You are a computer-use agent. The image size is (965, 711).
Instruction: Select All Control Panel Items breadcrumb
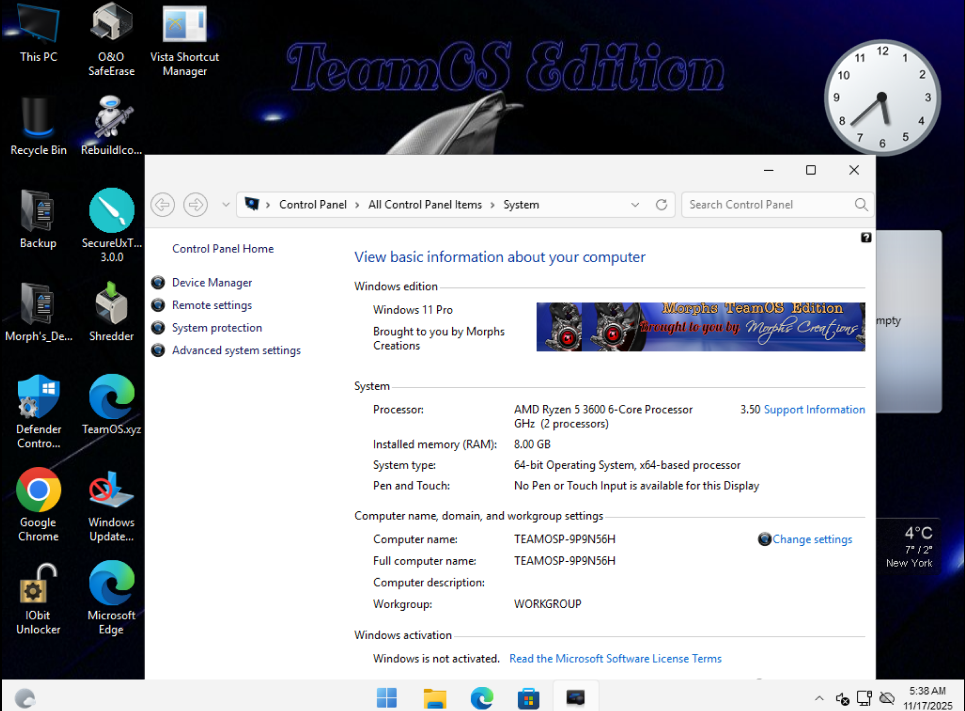pyautogui.click(x=425, y=205)
